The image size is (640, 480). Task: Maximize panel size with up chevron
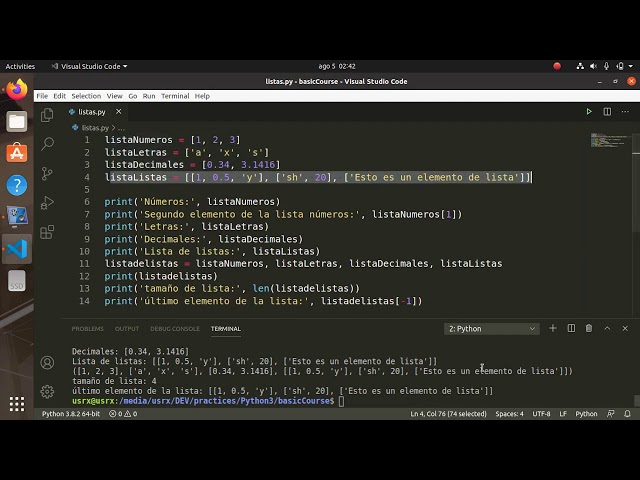607,328
